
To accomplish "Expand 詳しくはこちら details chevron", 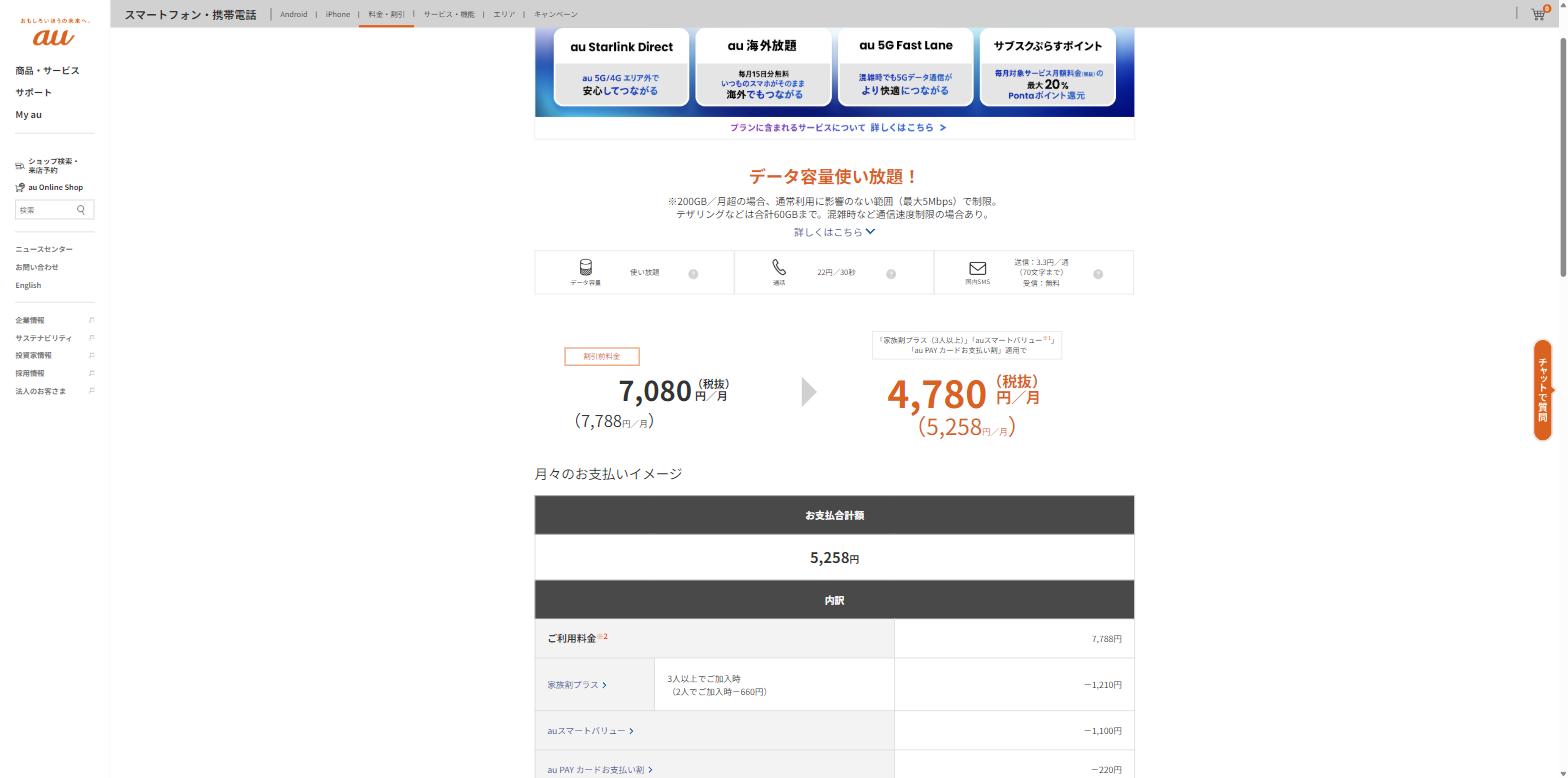I will click(870, 231).
